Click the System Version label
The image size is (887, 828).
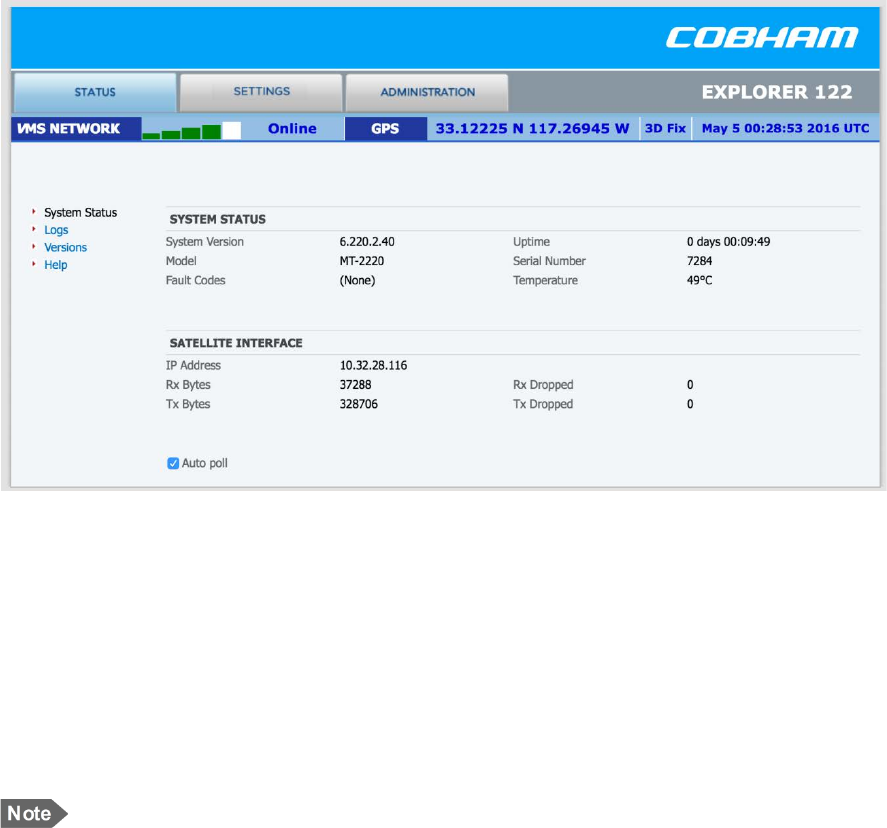205,242
